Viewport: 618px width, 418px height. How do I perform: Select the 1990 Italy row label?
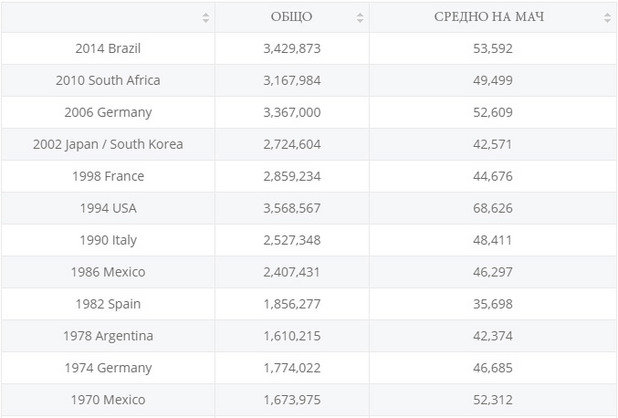click(x=108, y=240)
